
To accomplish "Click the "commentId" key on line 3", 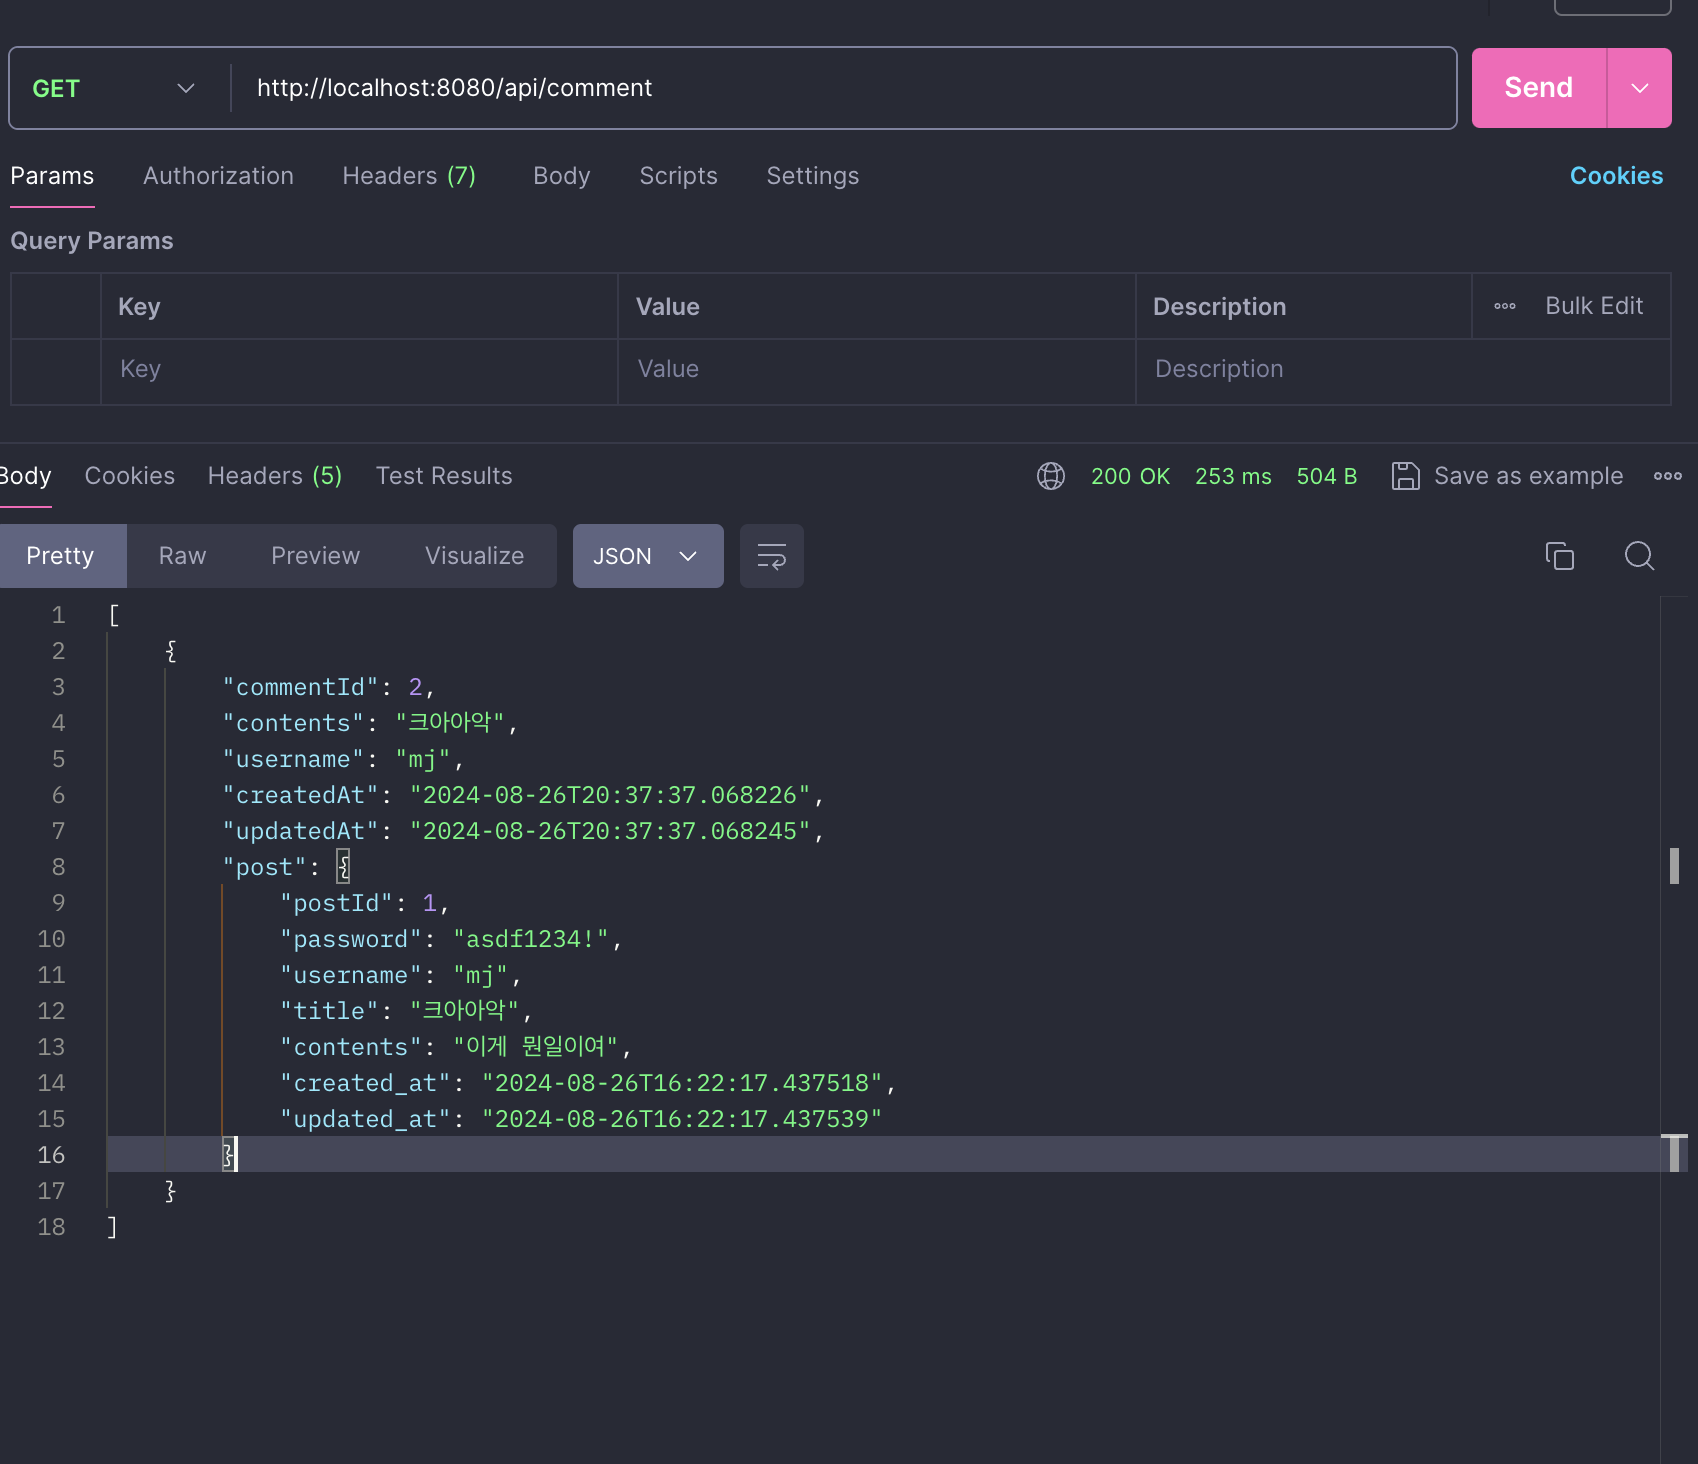I will (301, 688).
